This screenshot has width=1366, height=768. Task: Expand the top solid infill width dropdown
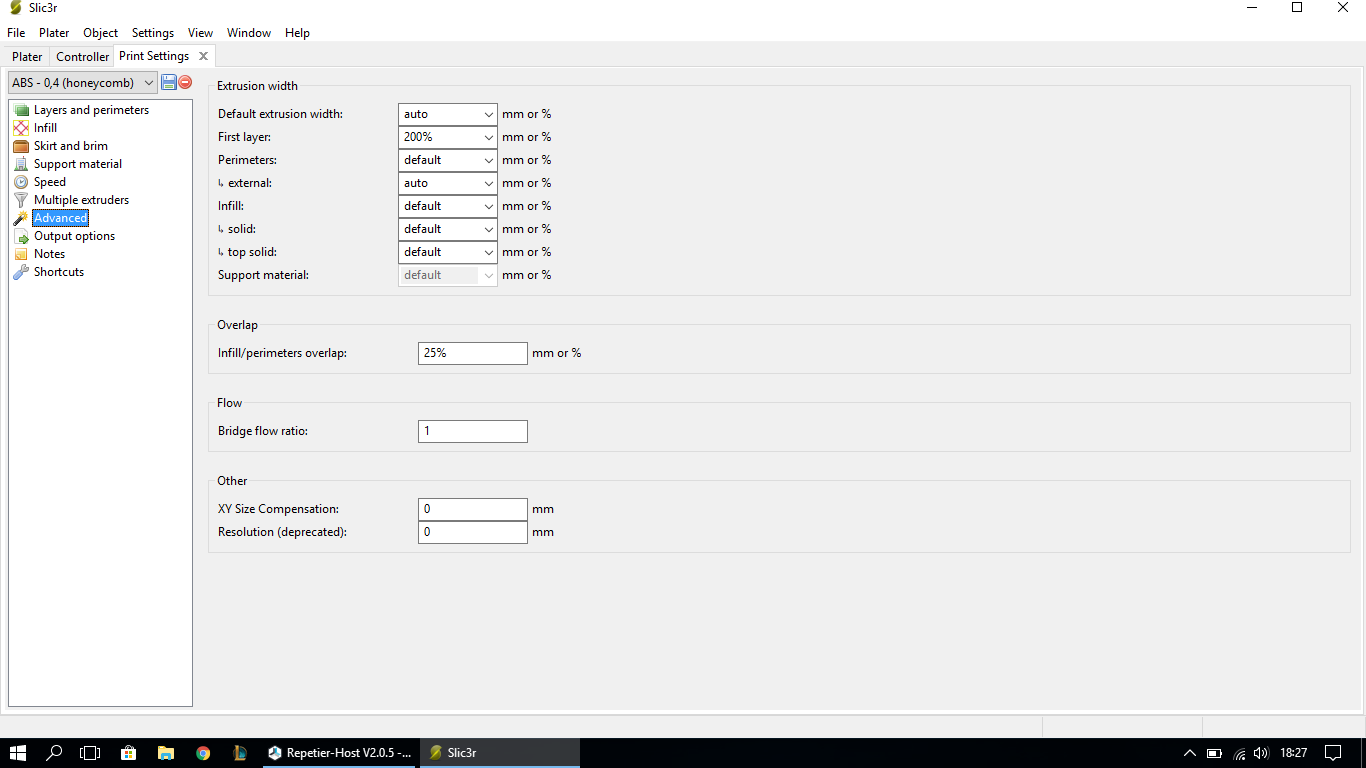pos(488,252)
